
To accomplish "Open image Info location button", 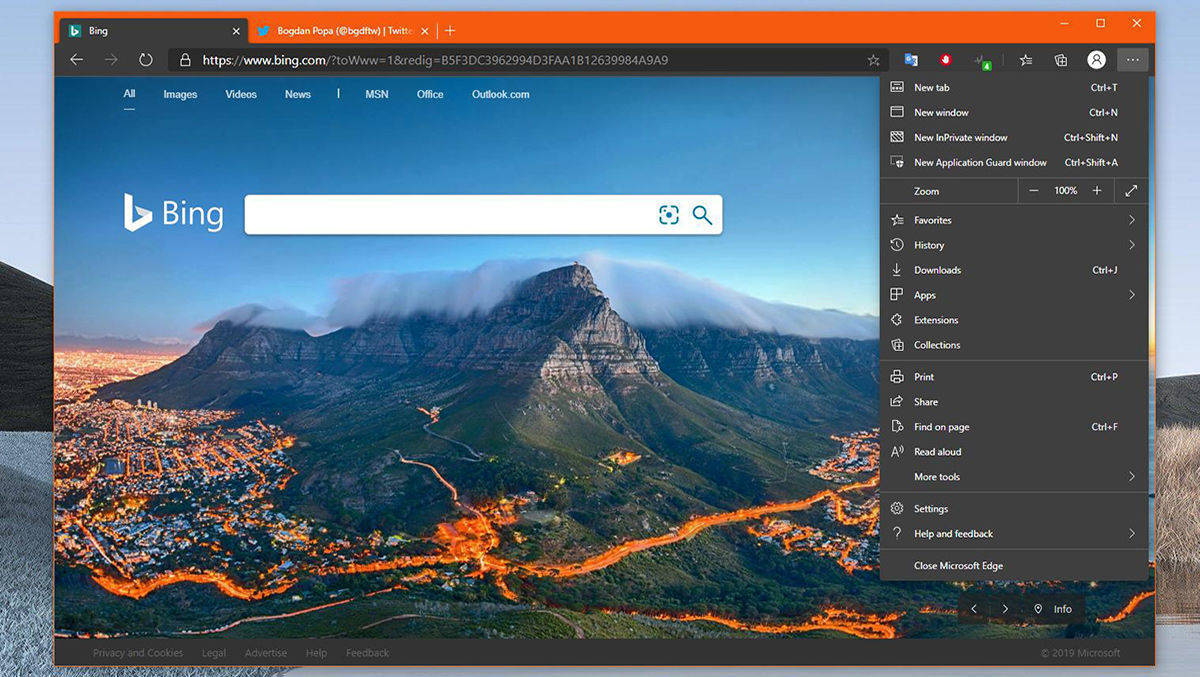I will [x=1052, y=609].
